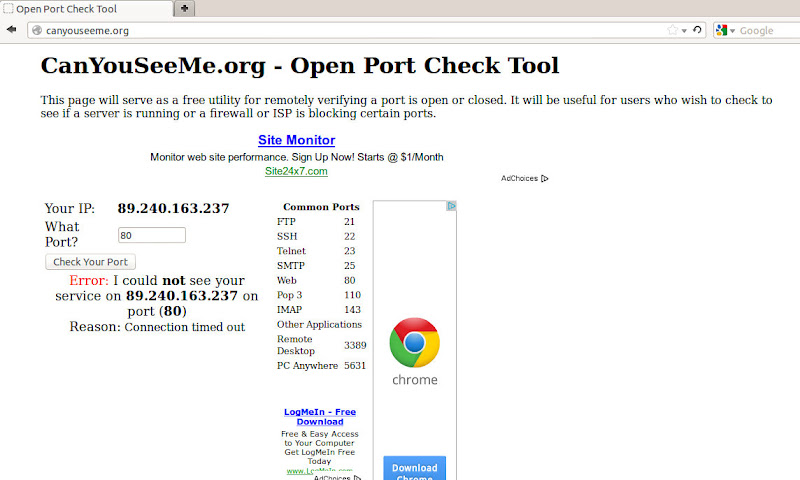
Task: Click the Google search engine icon
Action: tap(721, 30)
